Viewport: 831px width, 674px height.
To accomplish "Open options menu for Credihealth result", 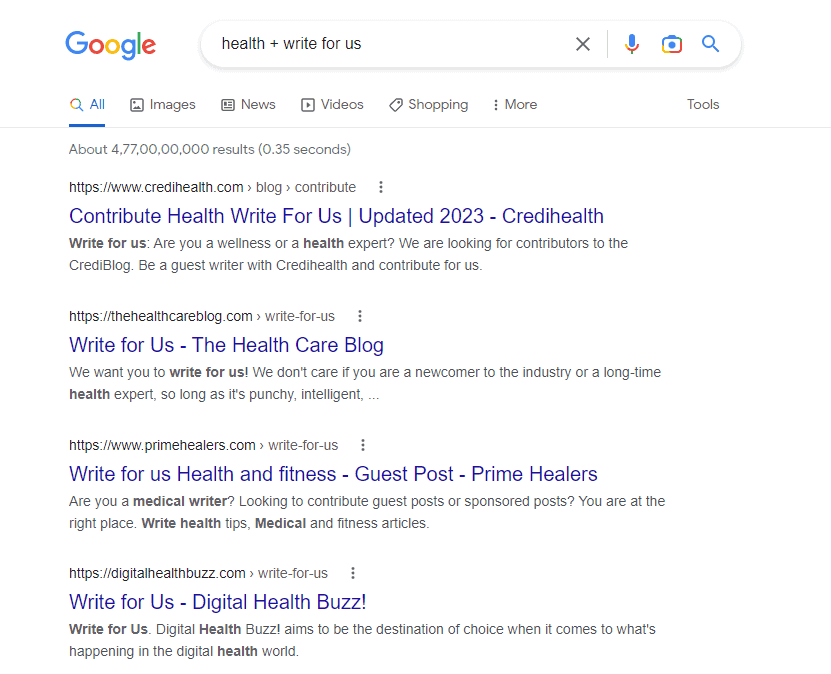I will point(381,187).
